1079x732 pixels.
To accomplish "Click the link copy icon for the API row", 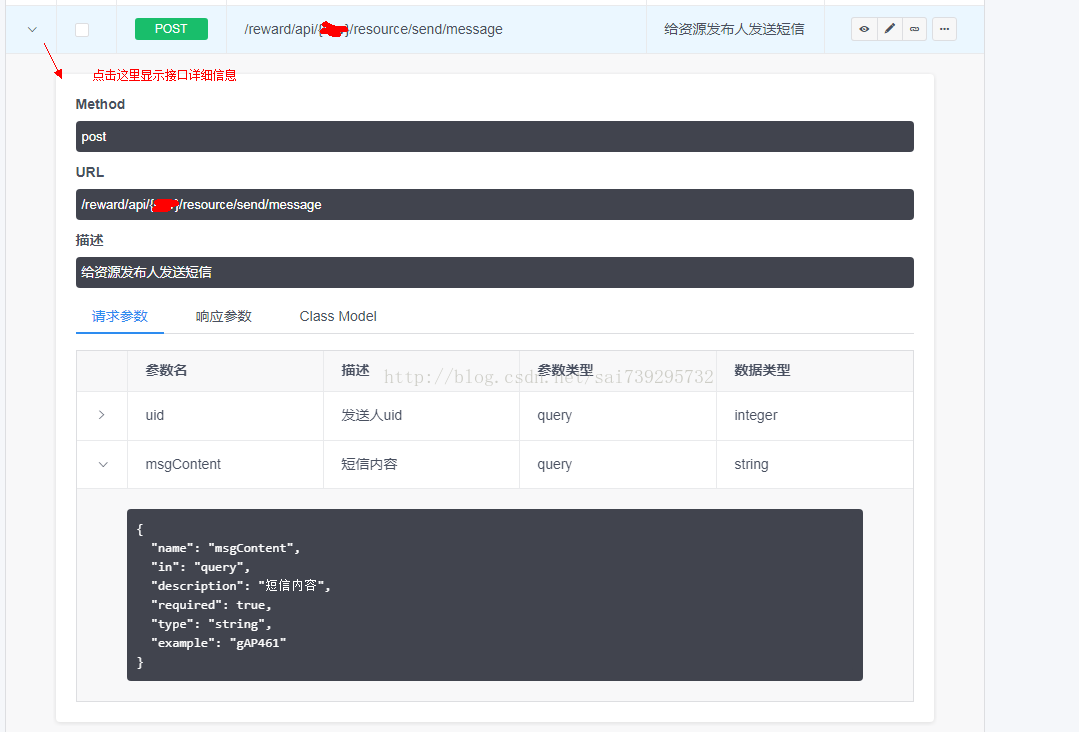I will tap(915, 29).
